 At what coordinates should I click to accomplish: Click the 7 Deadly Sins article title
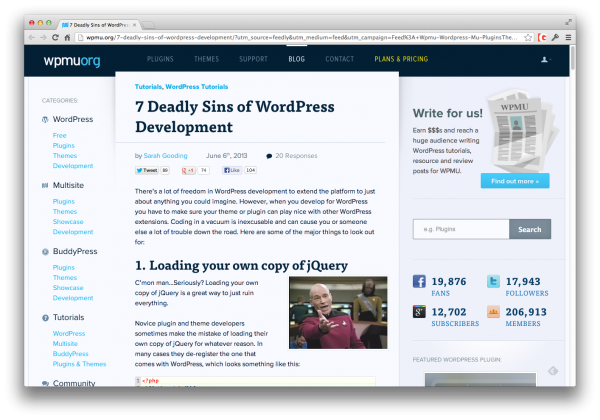[235, 117]
